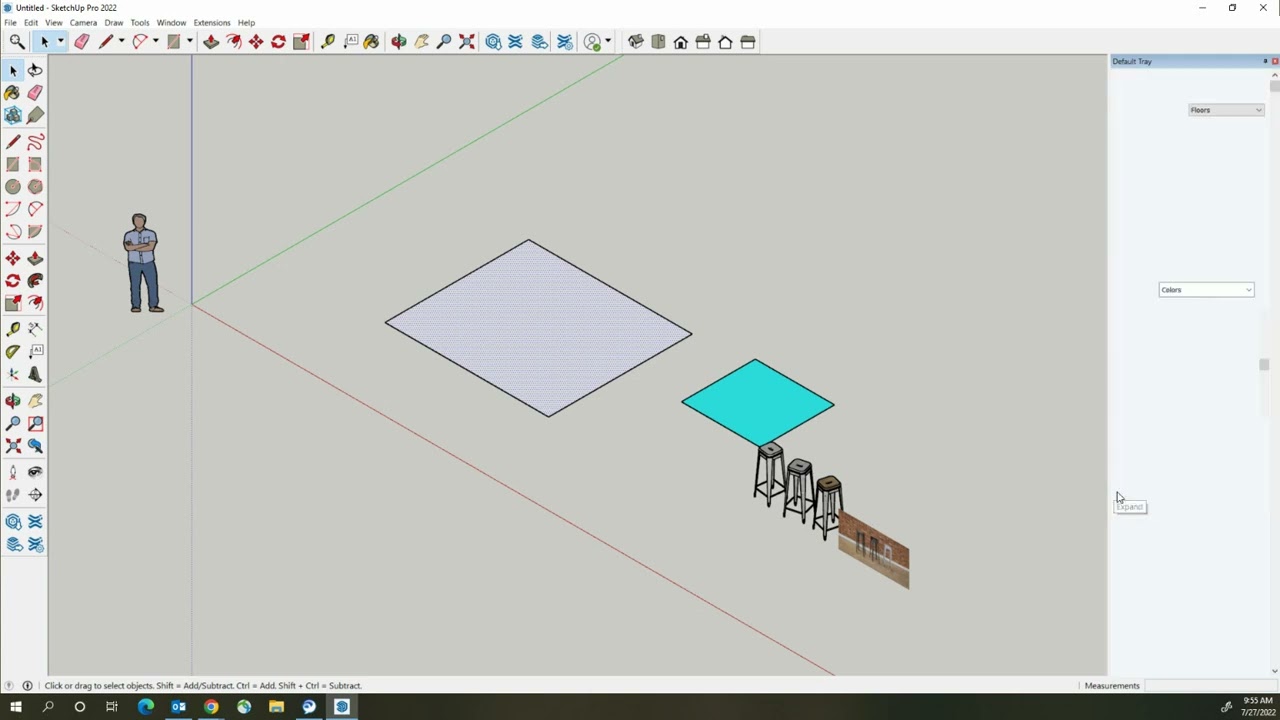The image size is (1280, 720).
Task: Click the Section Plane tool in left toolbar
Action: (x=35, y=495)
